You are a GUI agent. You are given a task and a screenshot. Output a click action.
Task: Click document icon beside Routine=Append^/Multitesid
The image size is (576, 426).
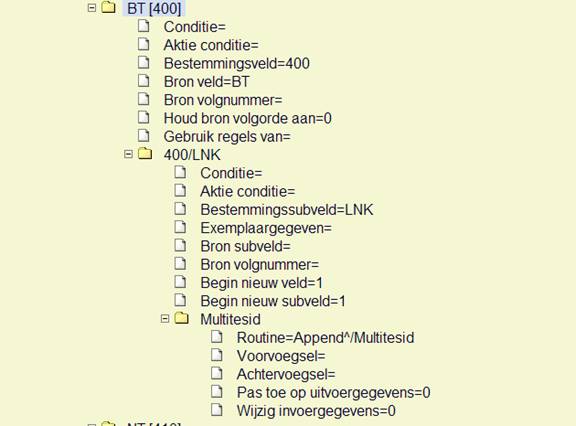217,336
